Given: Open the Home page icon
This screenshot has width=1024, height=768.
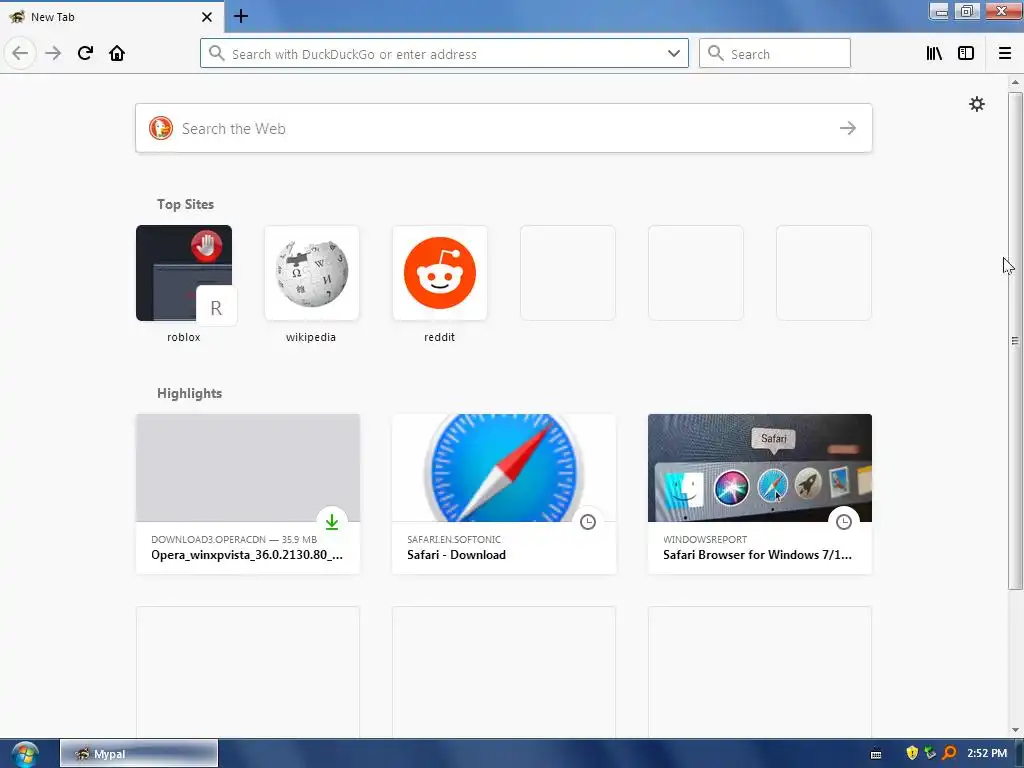Looking at the screenshot, I should [x=117, y=53].
